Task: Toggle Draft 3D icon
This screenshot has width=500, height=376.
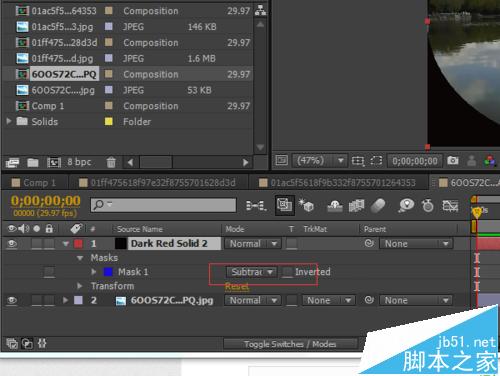Action: pyautogui.click(x=306, y=205)
